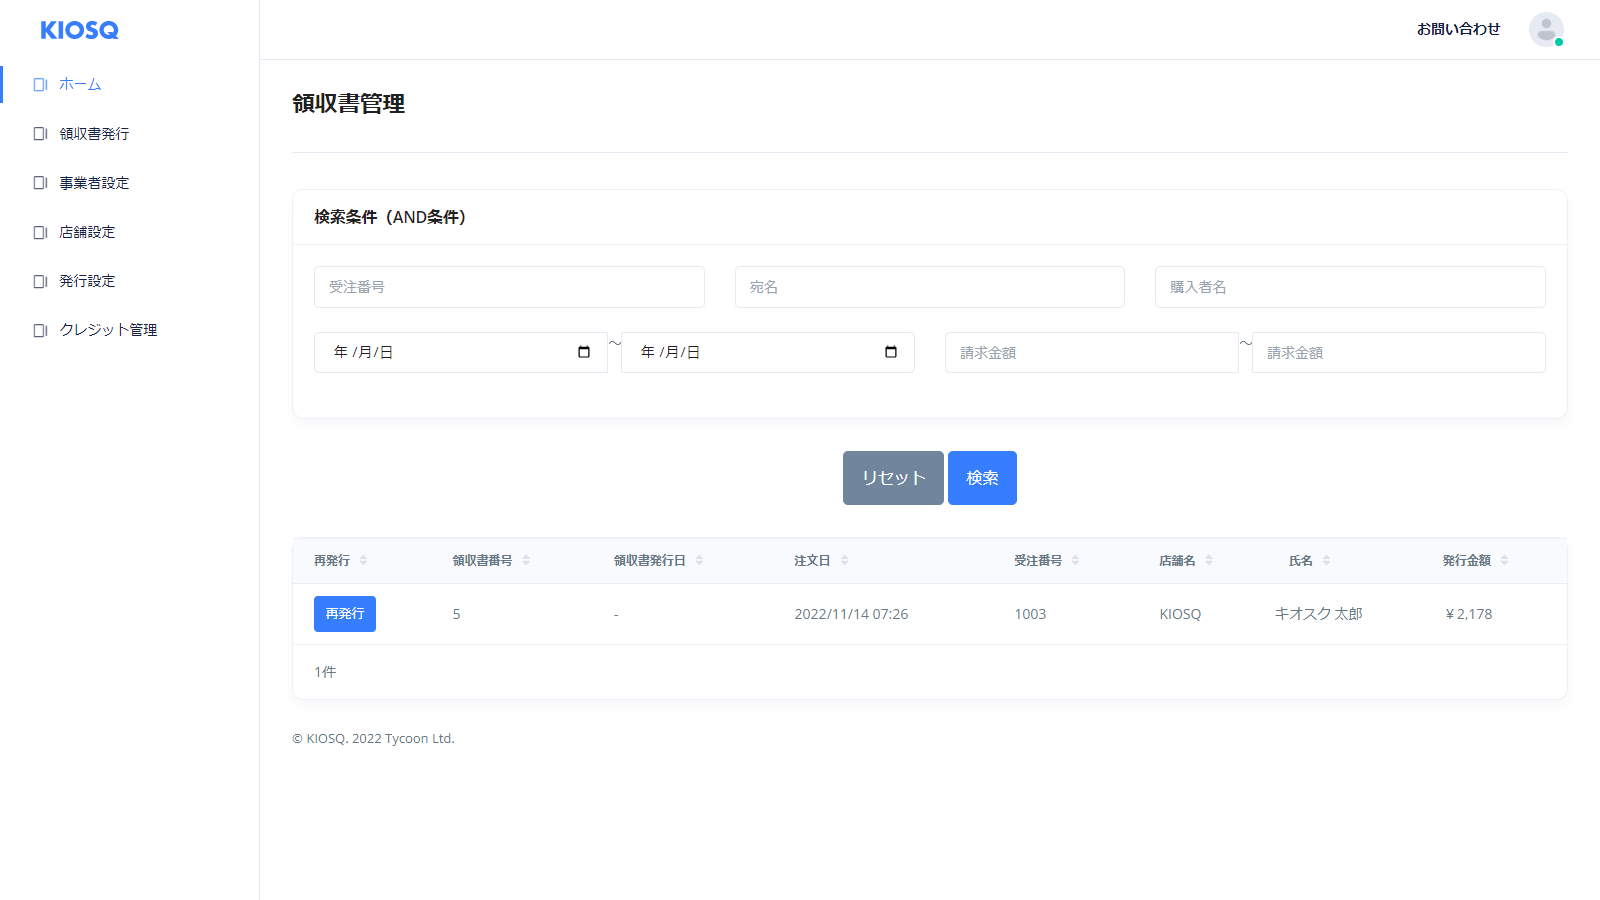Focus the minimum 請求金額 field
The height and width of the screenshot is (900, 1600).
pos(1092,353)
